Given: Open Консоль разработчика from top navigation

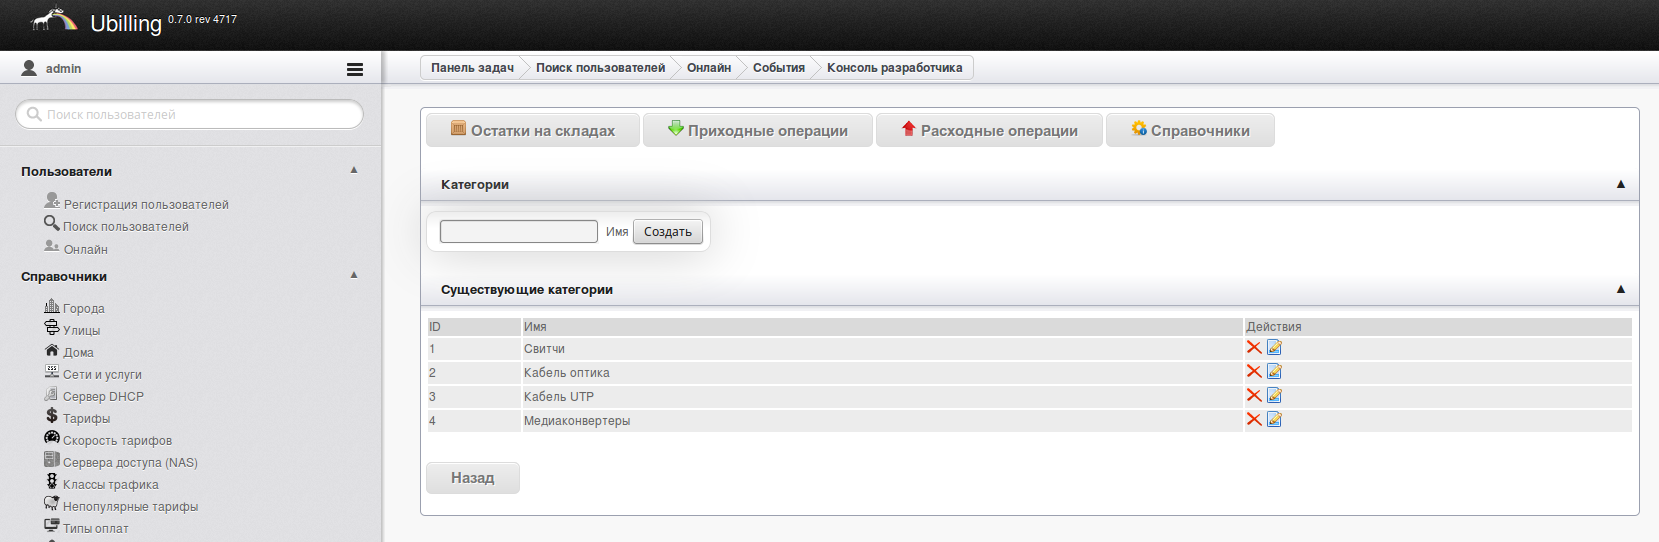Looking at the screenshot, I should 894,68.
